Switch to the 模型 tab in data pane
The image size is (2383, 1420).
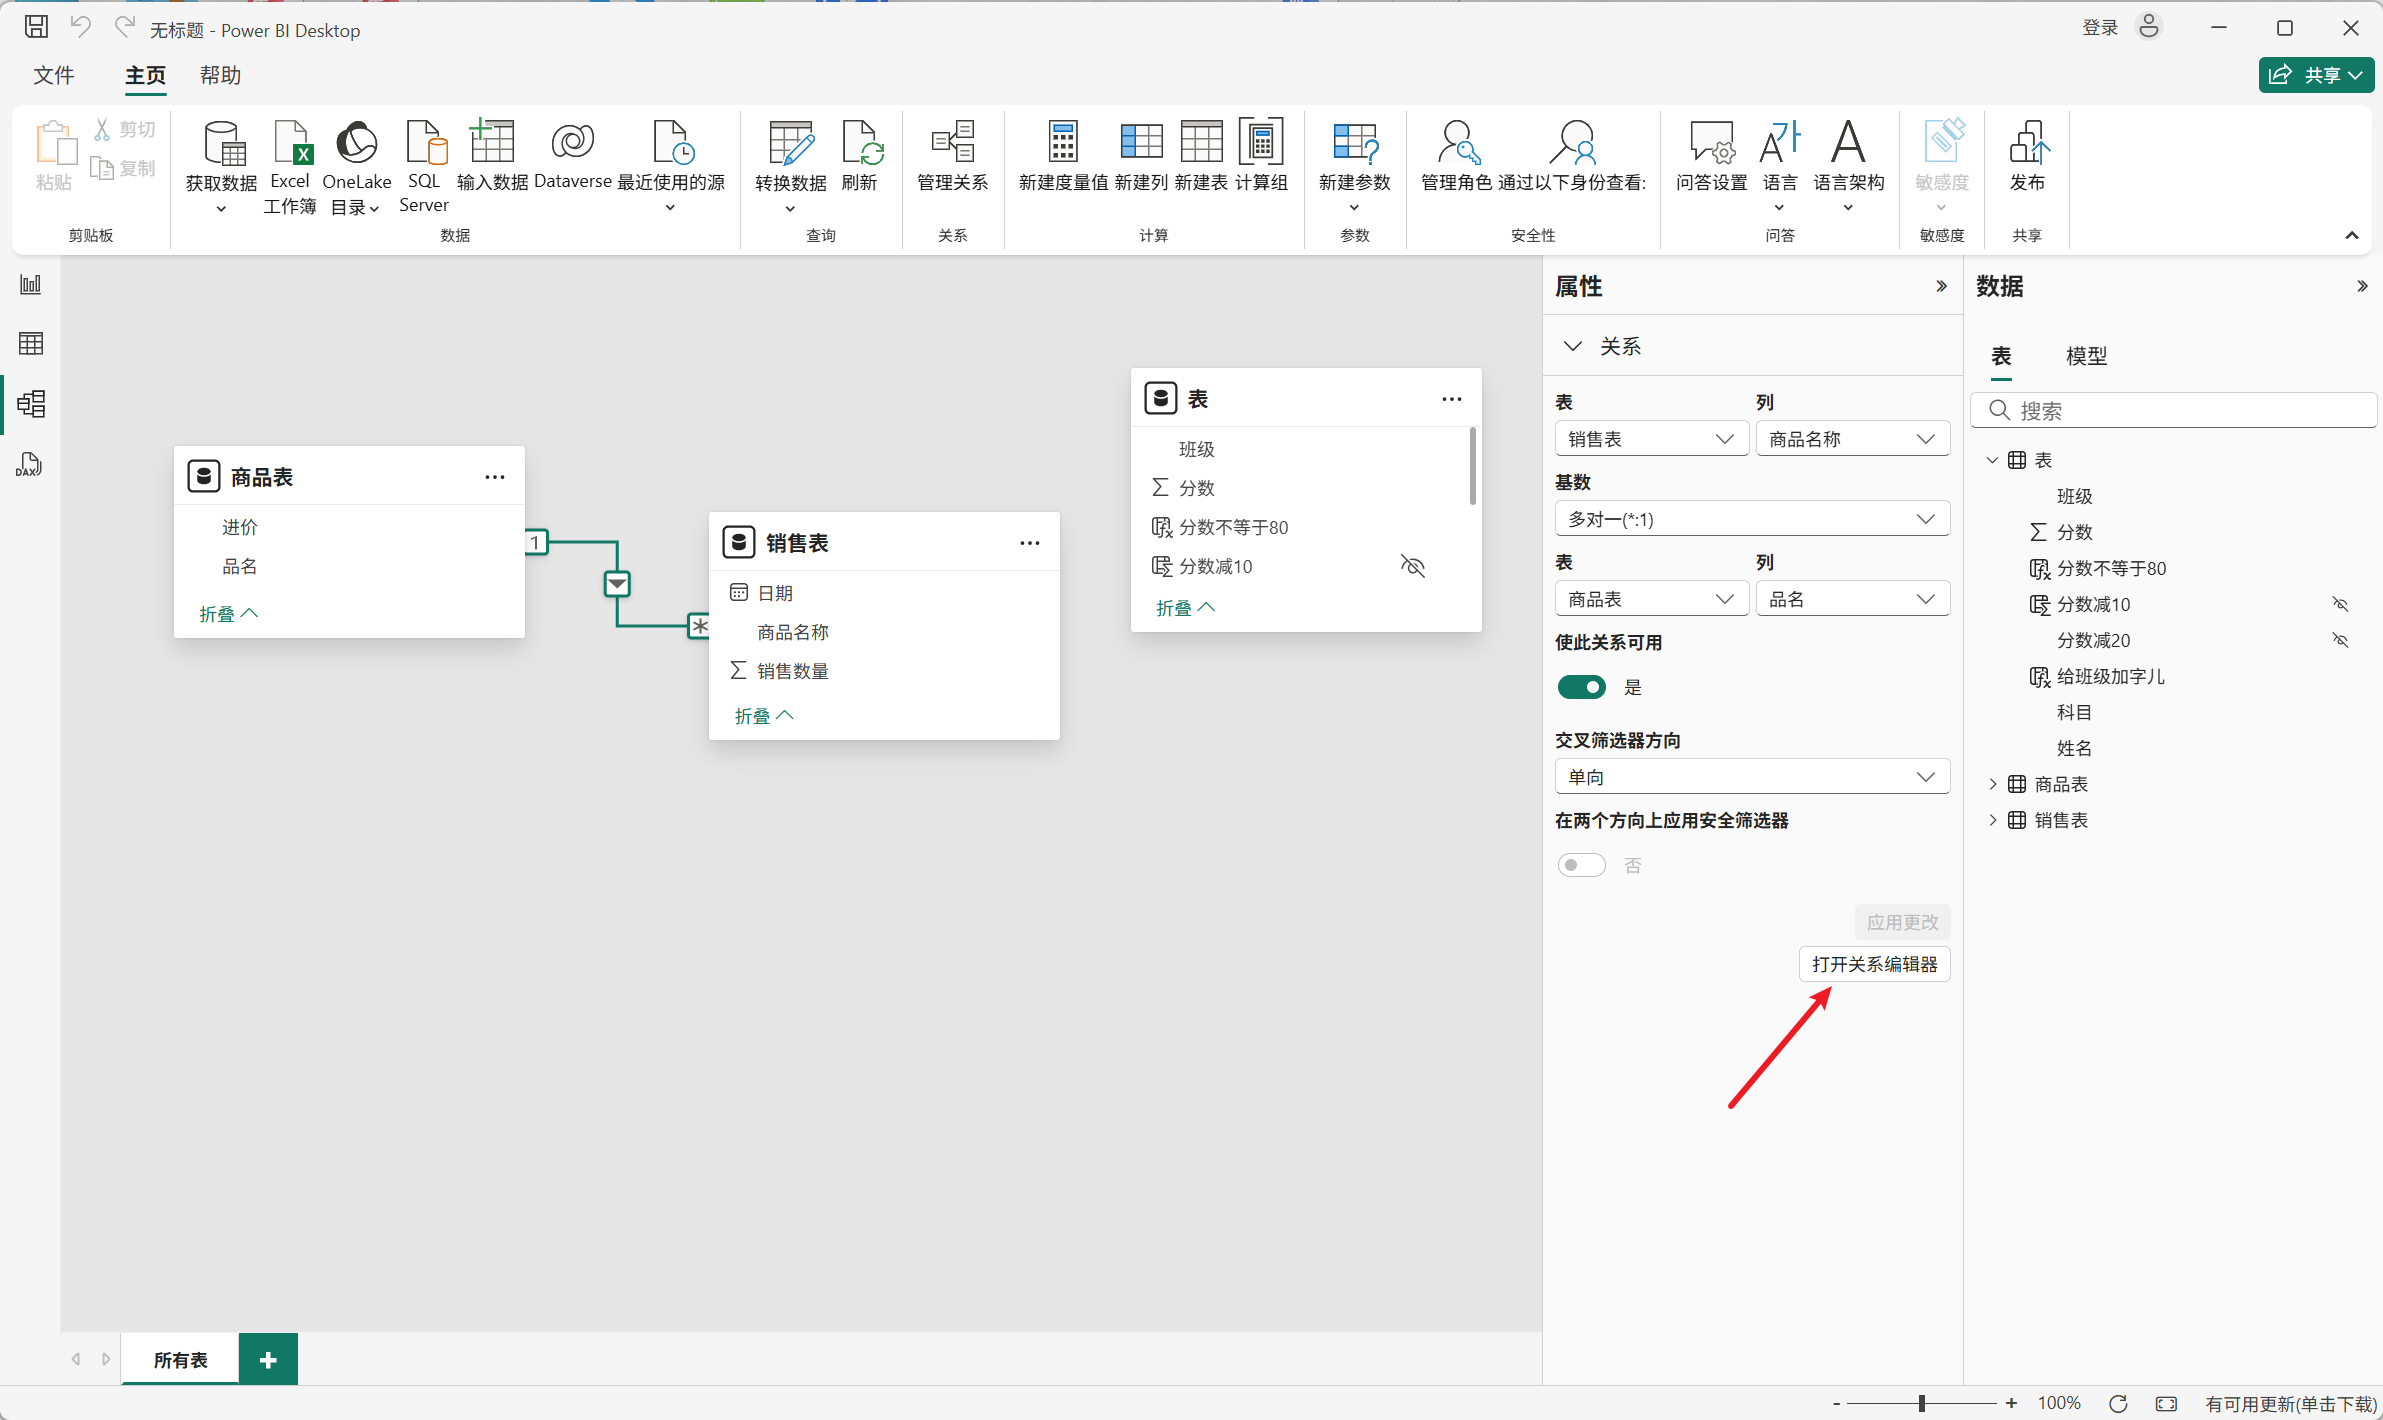click(2086, 356)
